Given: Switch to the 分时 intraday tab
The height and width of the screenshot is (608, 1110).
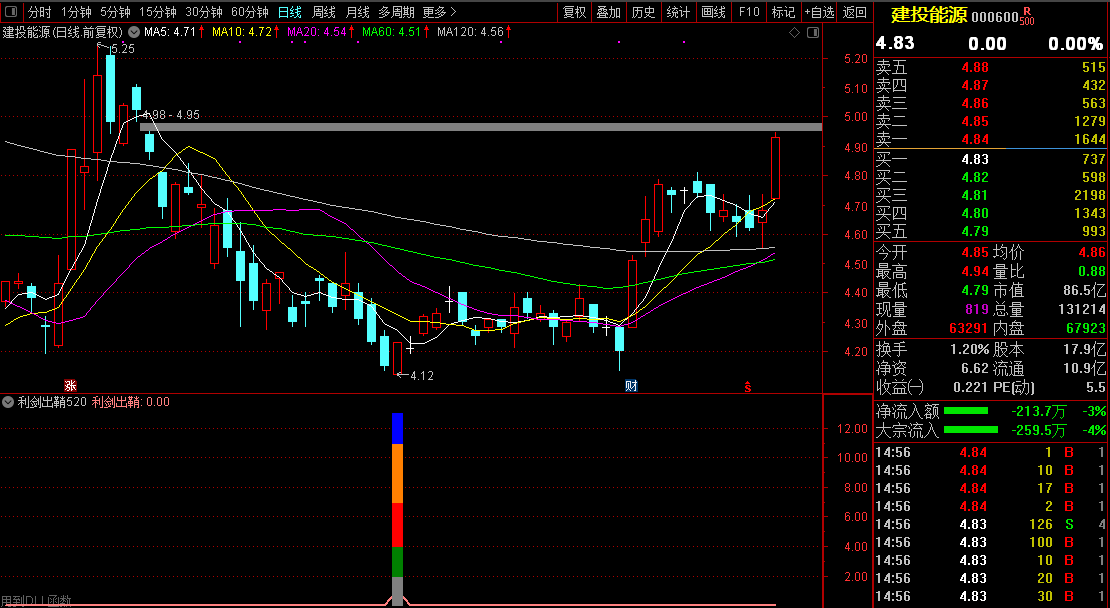Looking at the screenshot, I should 39,12.
